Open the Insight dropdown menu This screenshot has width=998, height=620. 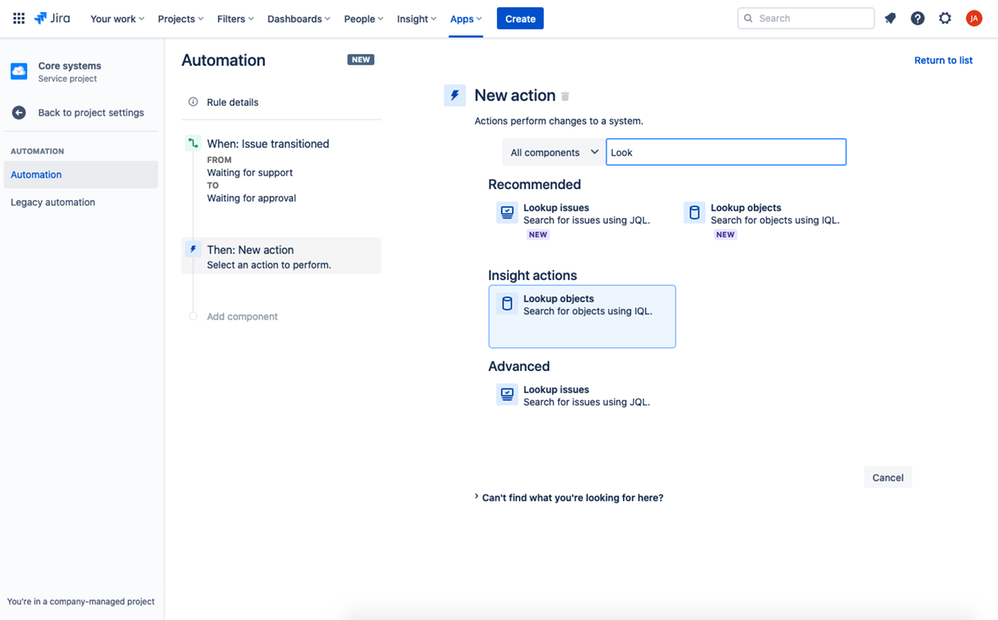click(x=416, y=19)
